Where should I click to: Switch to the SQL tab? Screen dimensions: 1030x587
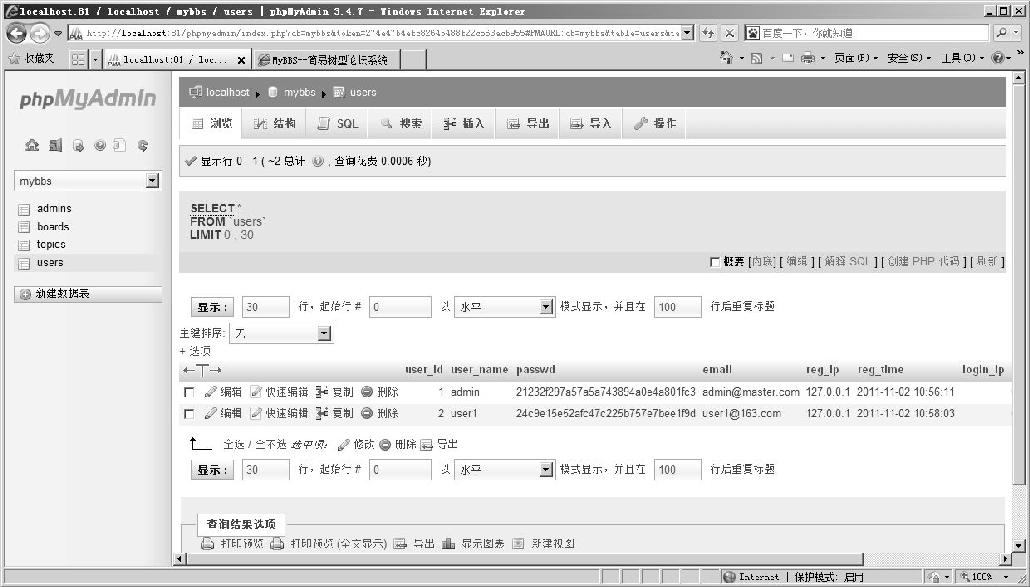point(338,123)
